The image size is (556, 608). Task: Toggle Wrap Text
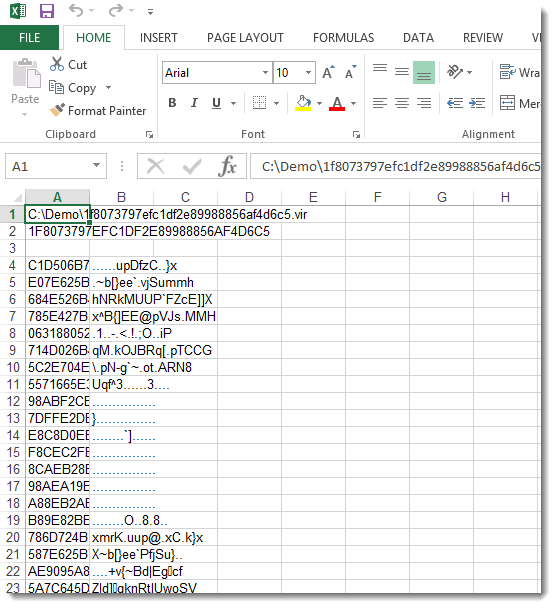coord(520,72)
